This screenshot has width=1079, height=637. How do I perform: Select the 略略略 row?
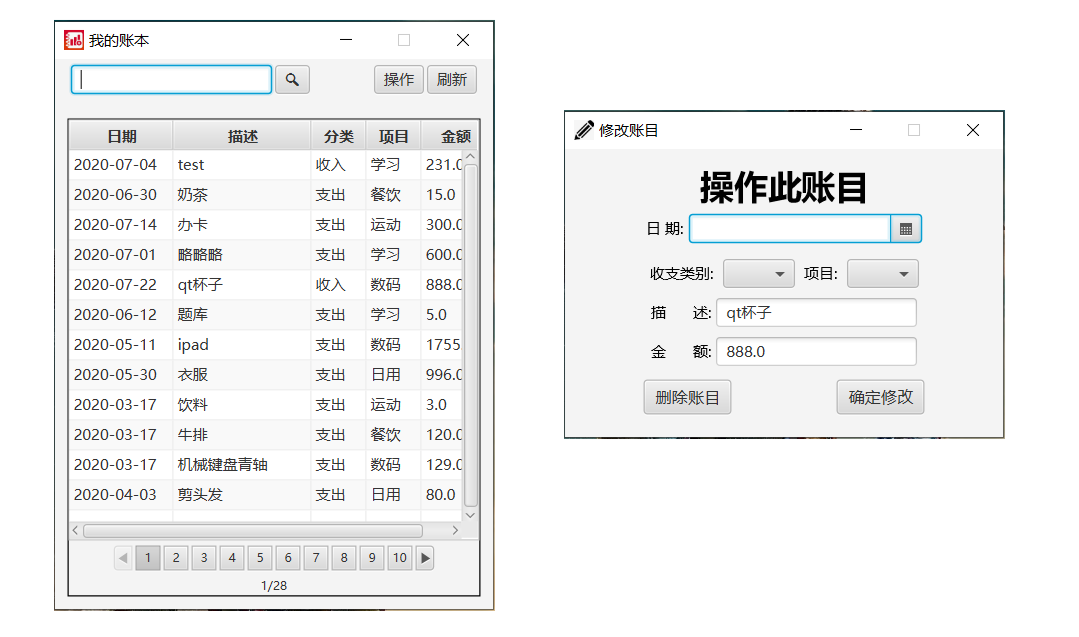(266, 255)
